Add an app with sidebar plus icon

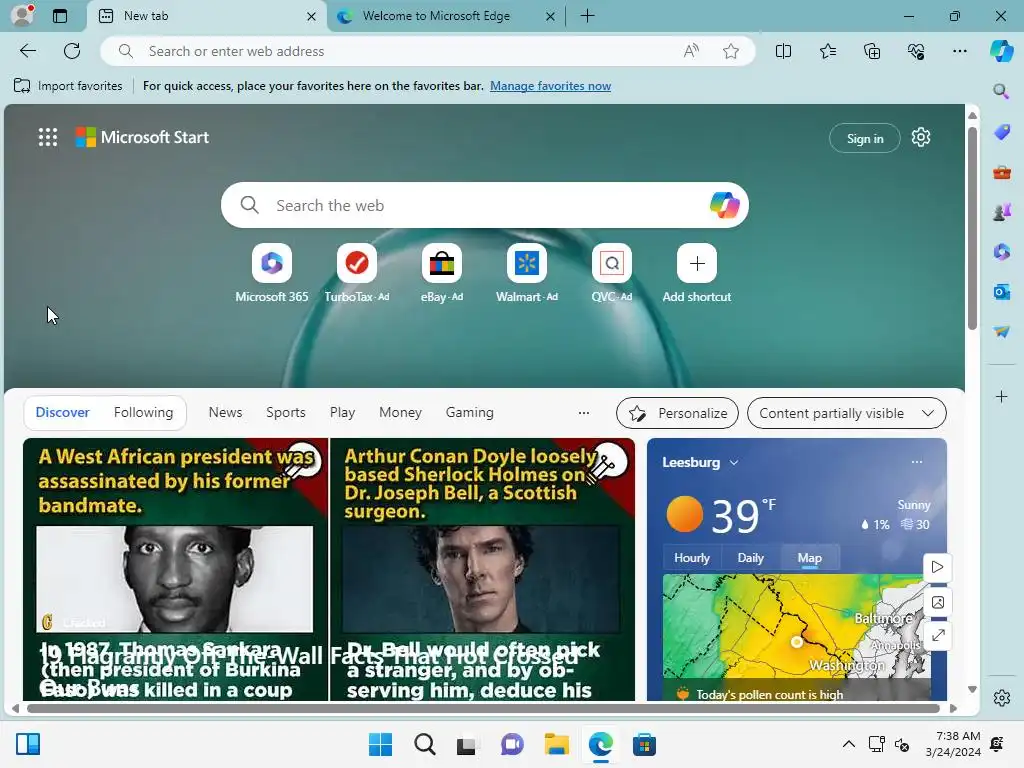[x=1001, y=396]
